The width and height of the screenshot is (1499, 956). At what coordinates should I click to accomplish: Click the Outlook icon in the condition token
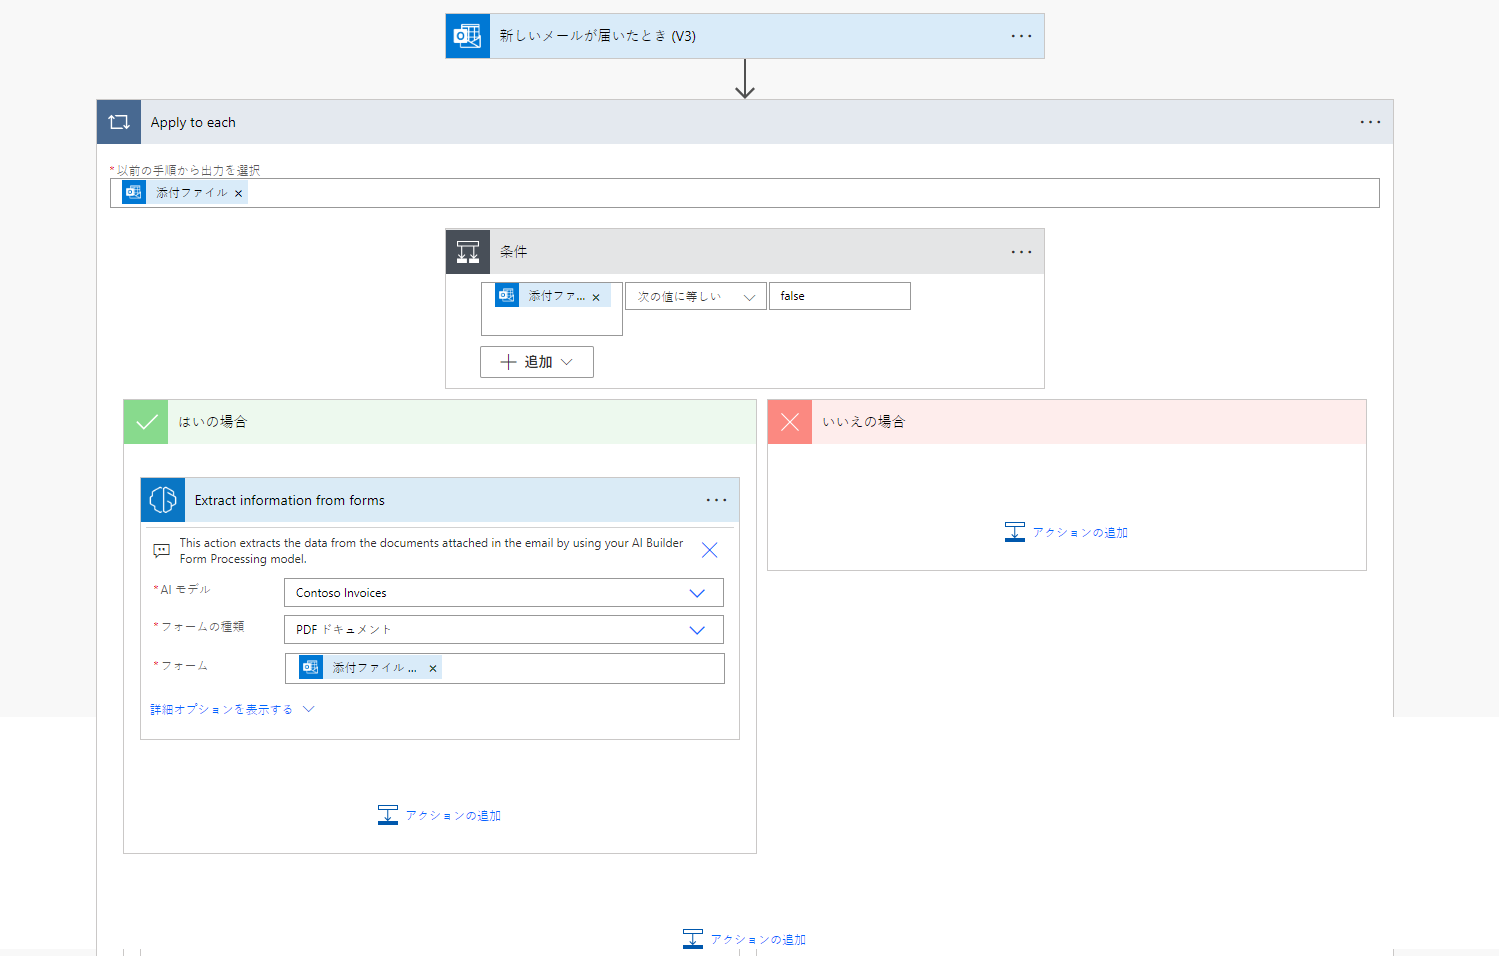tap(507, 296)
